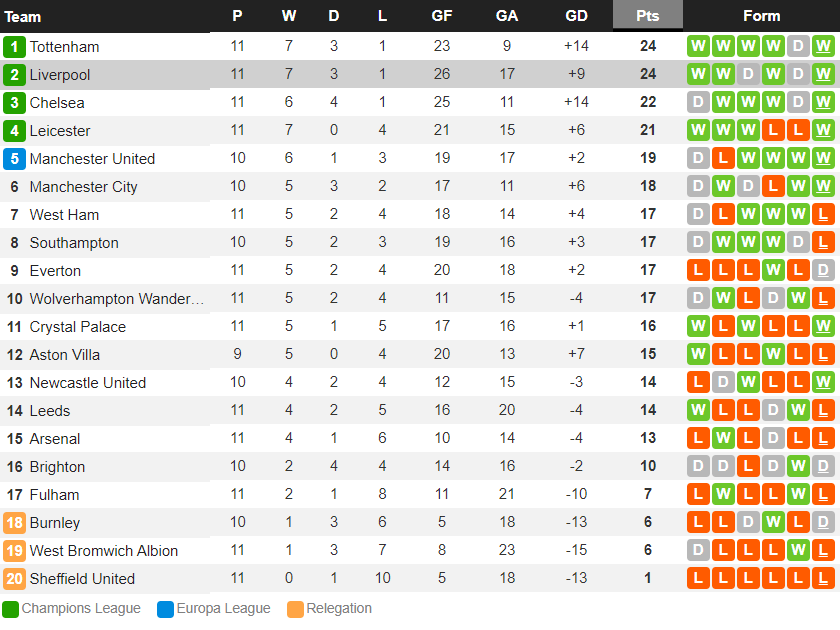The image size is (840, 630).
Task: Open the West Bromwich Albion team link
Action: (x=104, y=551)
